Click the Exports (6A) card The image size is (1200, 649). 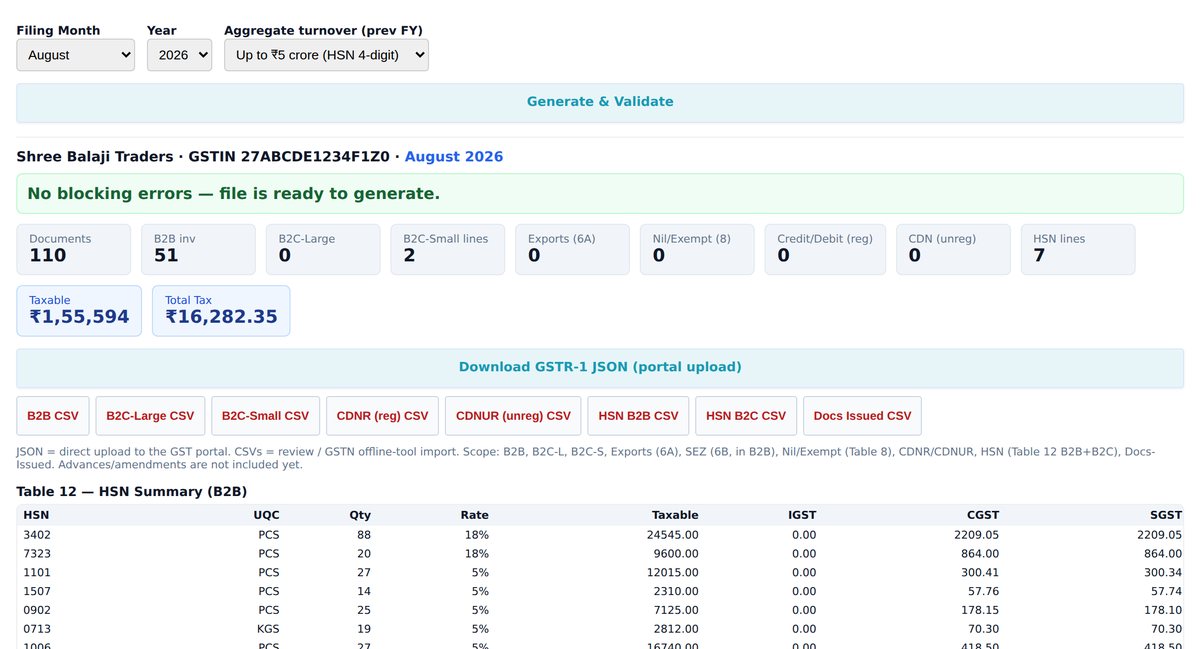(572, 249)
